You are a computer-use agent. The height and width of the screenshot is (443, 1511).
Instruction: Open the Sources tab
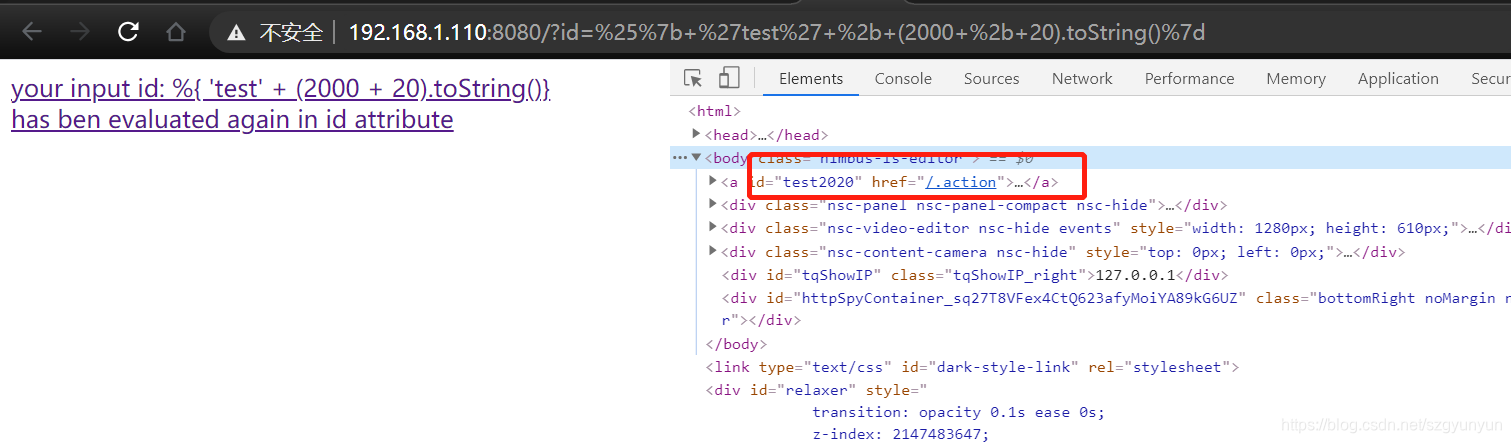click(992, 78)
